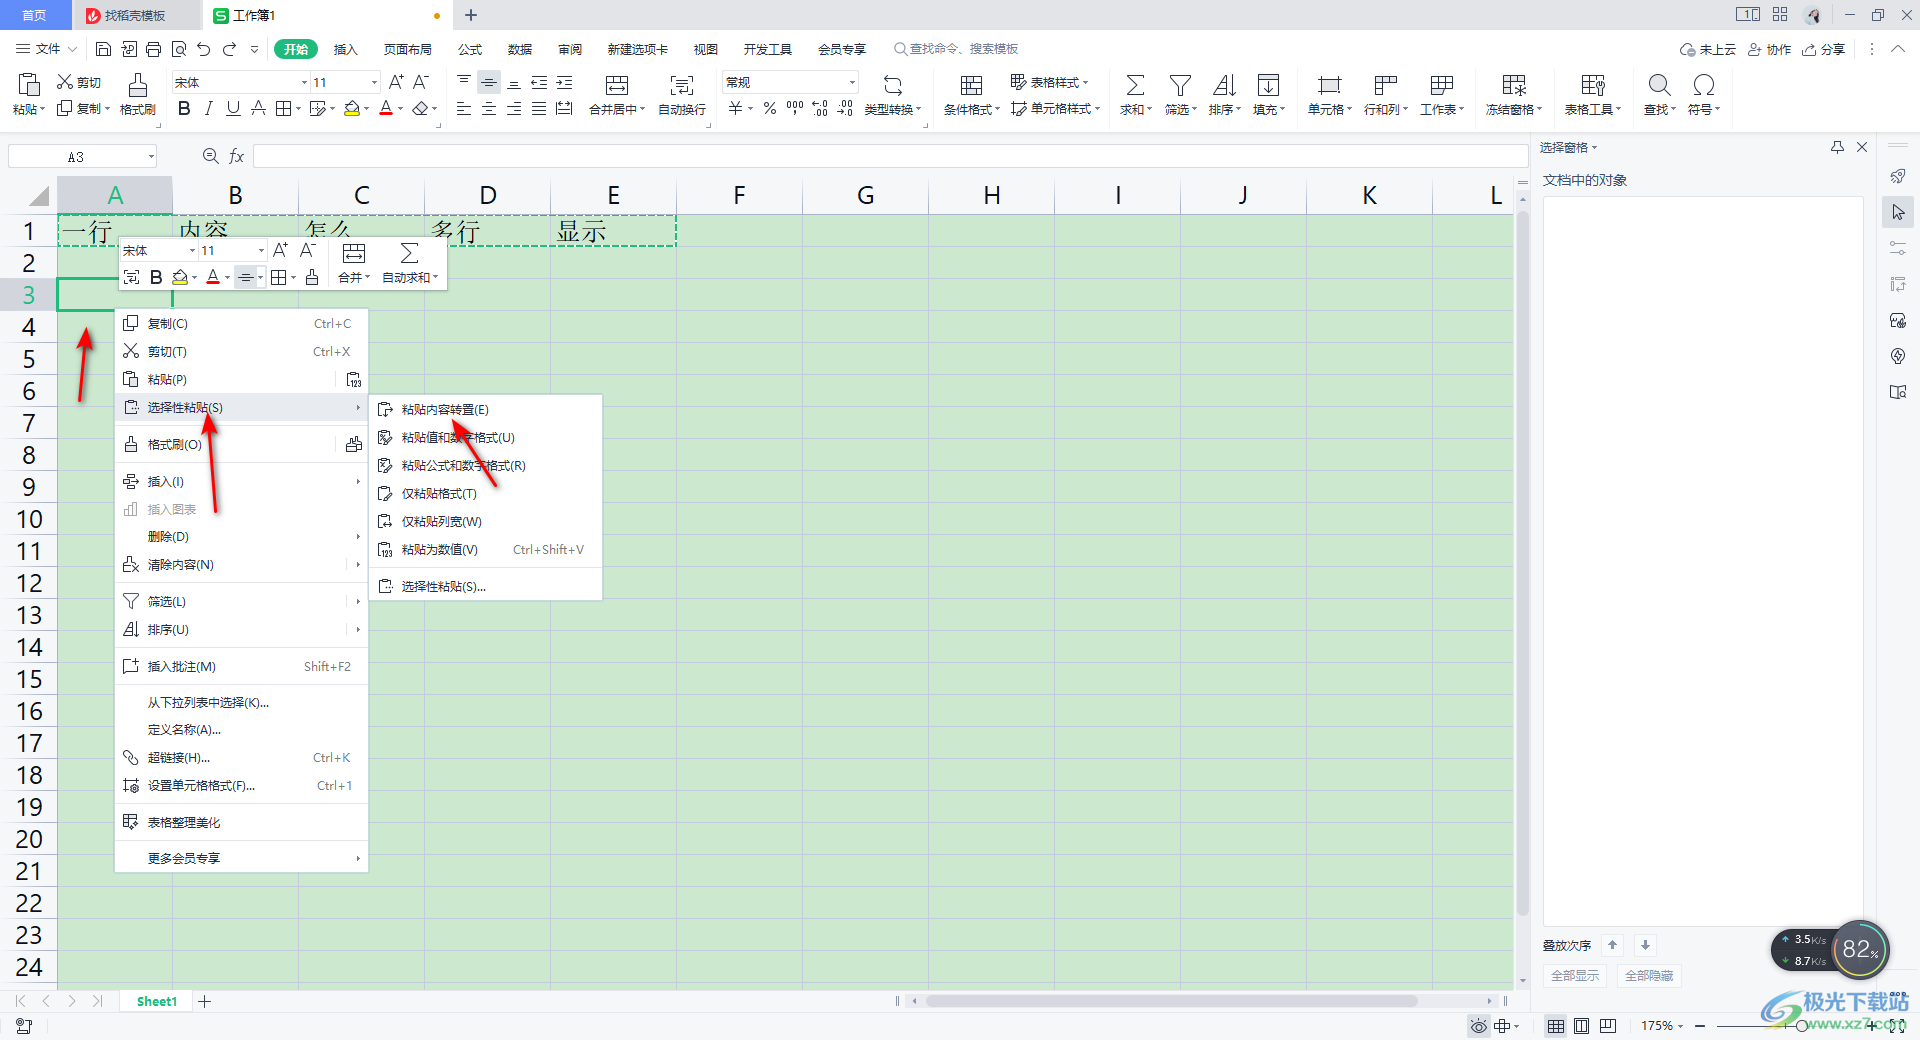The image size is (1920, 1040).
Task: Switch to normal view in status bar
Action: [1556, 1026]
